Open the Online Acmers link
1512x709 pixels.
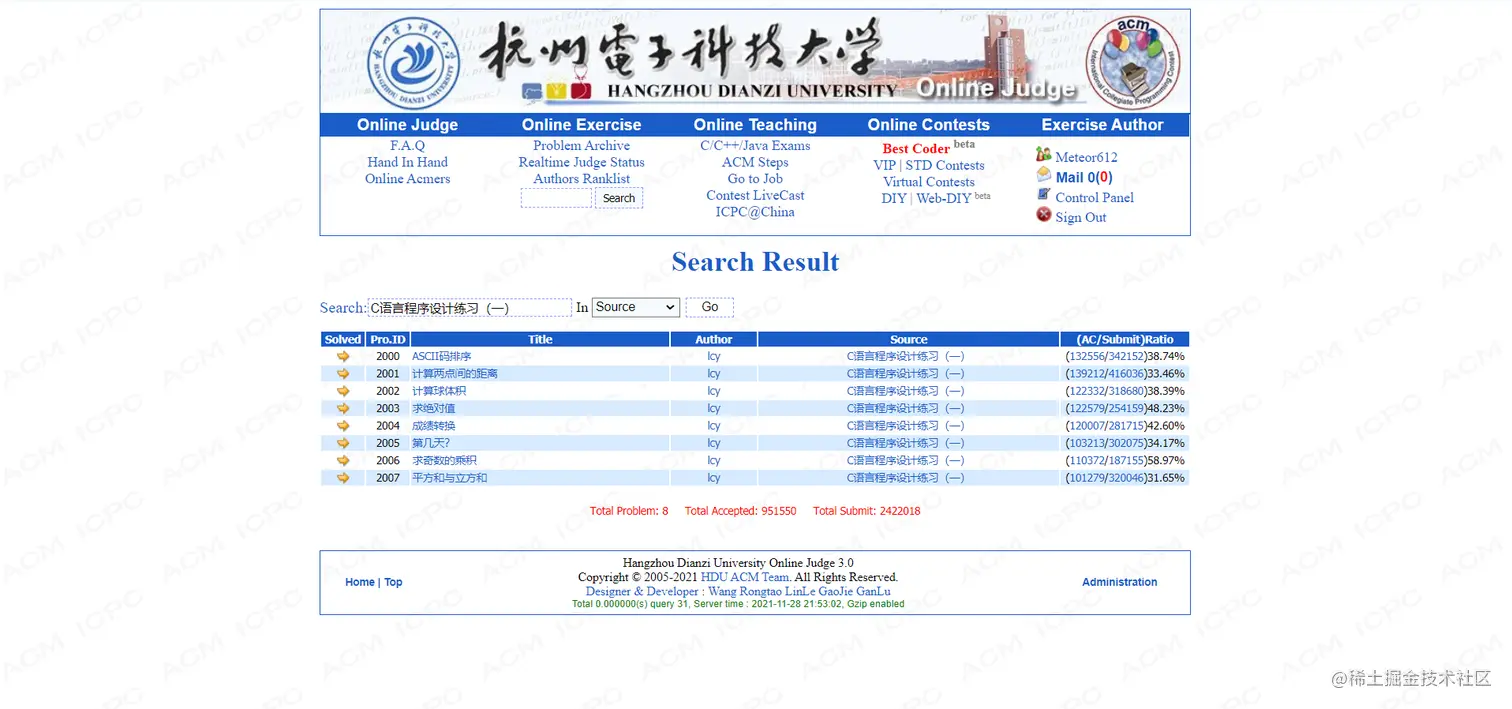coord(407,179)
